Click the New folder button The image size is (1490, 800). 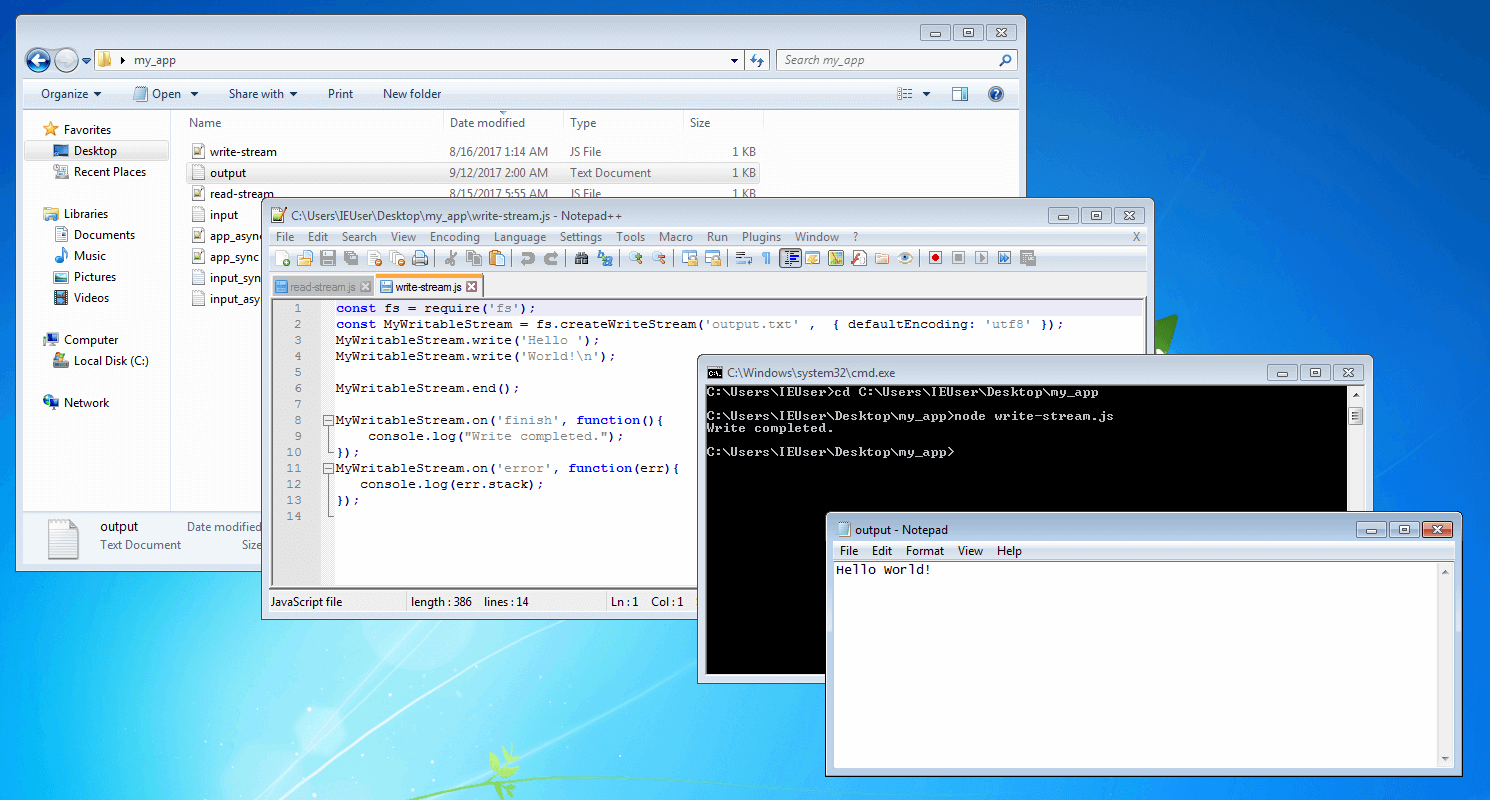[412, 94]
